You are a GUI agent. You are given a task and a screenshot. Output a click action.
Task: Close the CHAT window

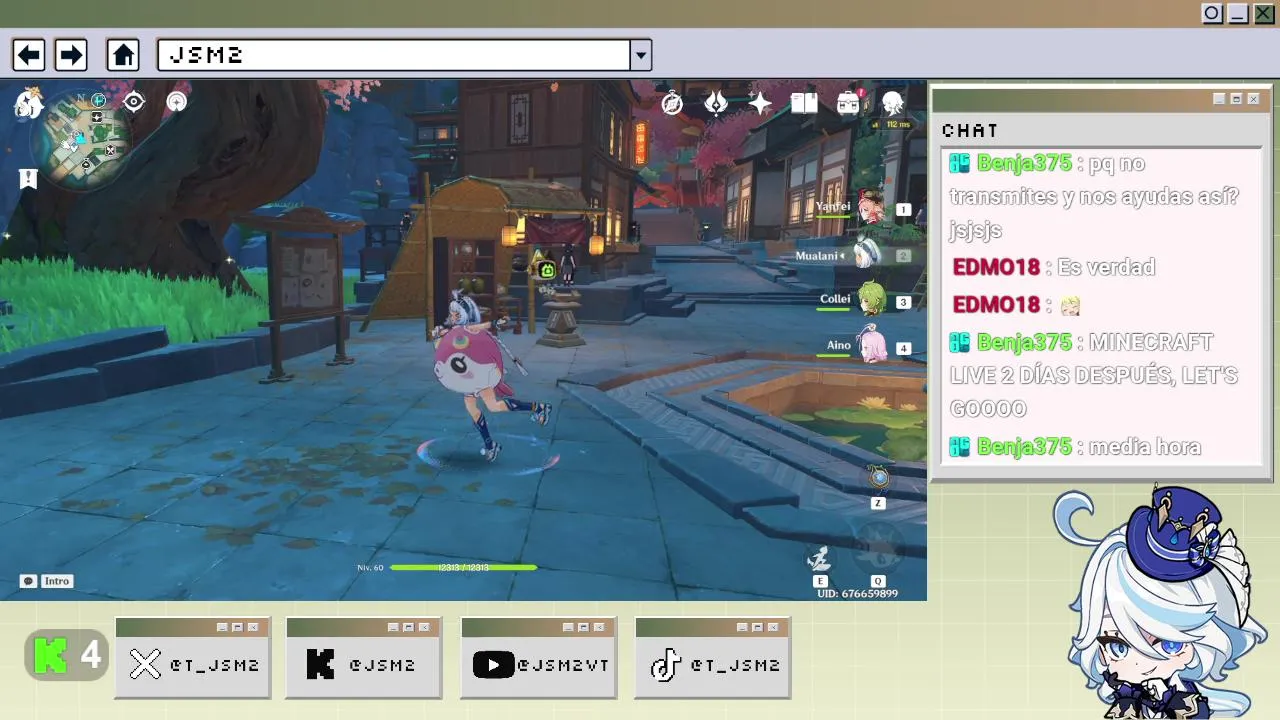pyautogui.click(x=1253, y=99)
